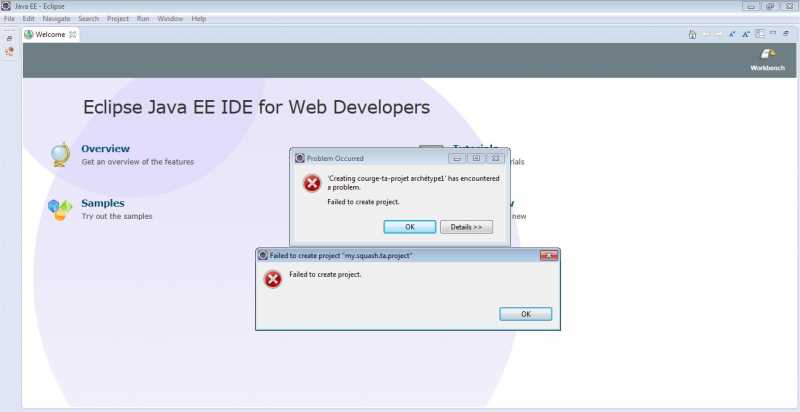Click the Restore icon in left sidebar
The width and height of the screenshot is (800, 412).
[x=9, y=37]
